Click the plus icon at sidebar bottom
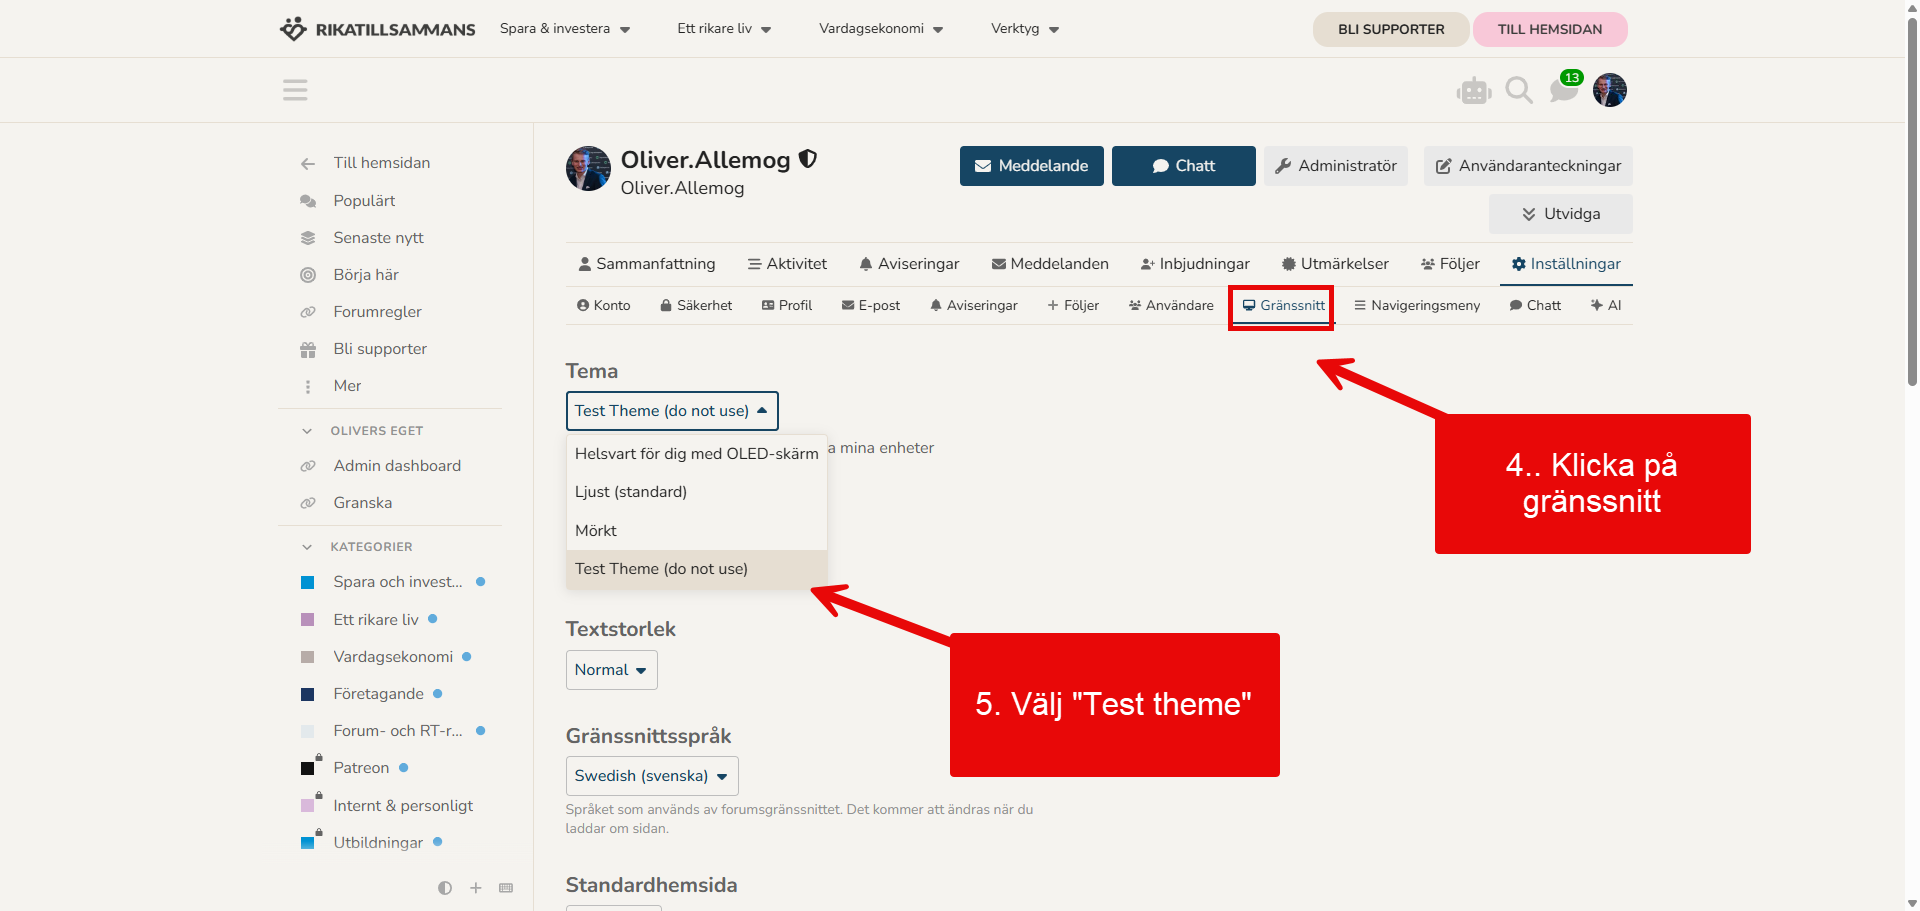This screenshot has height=911, width=1920. pyautogui.click(x=476, y=888)
